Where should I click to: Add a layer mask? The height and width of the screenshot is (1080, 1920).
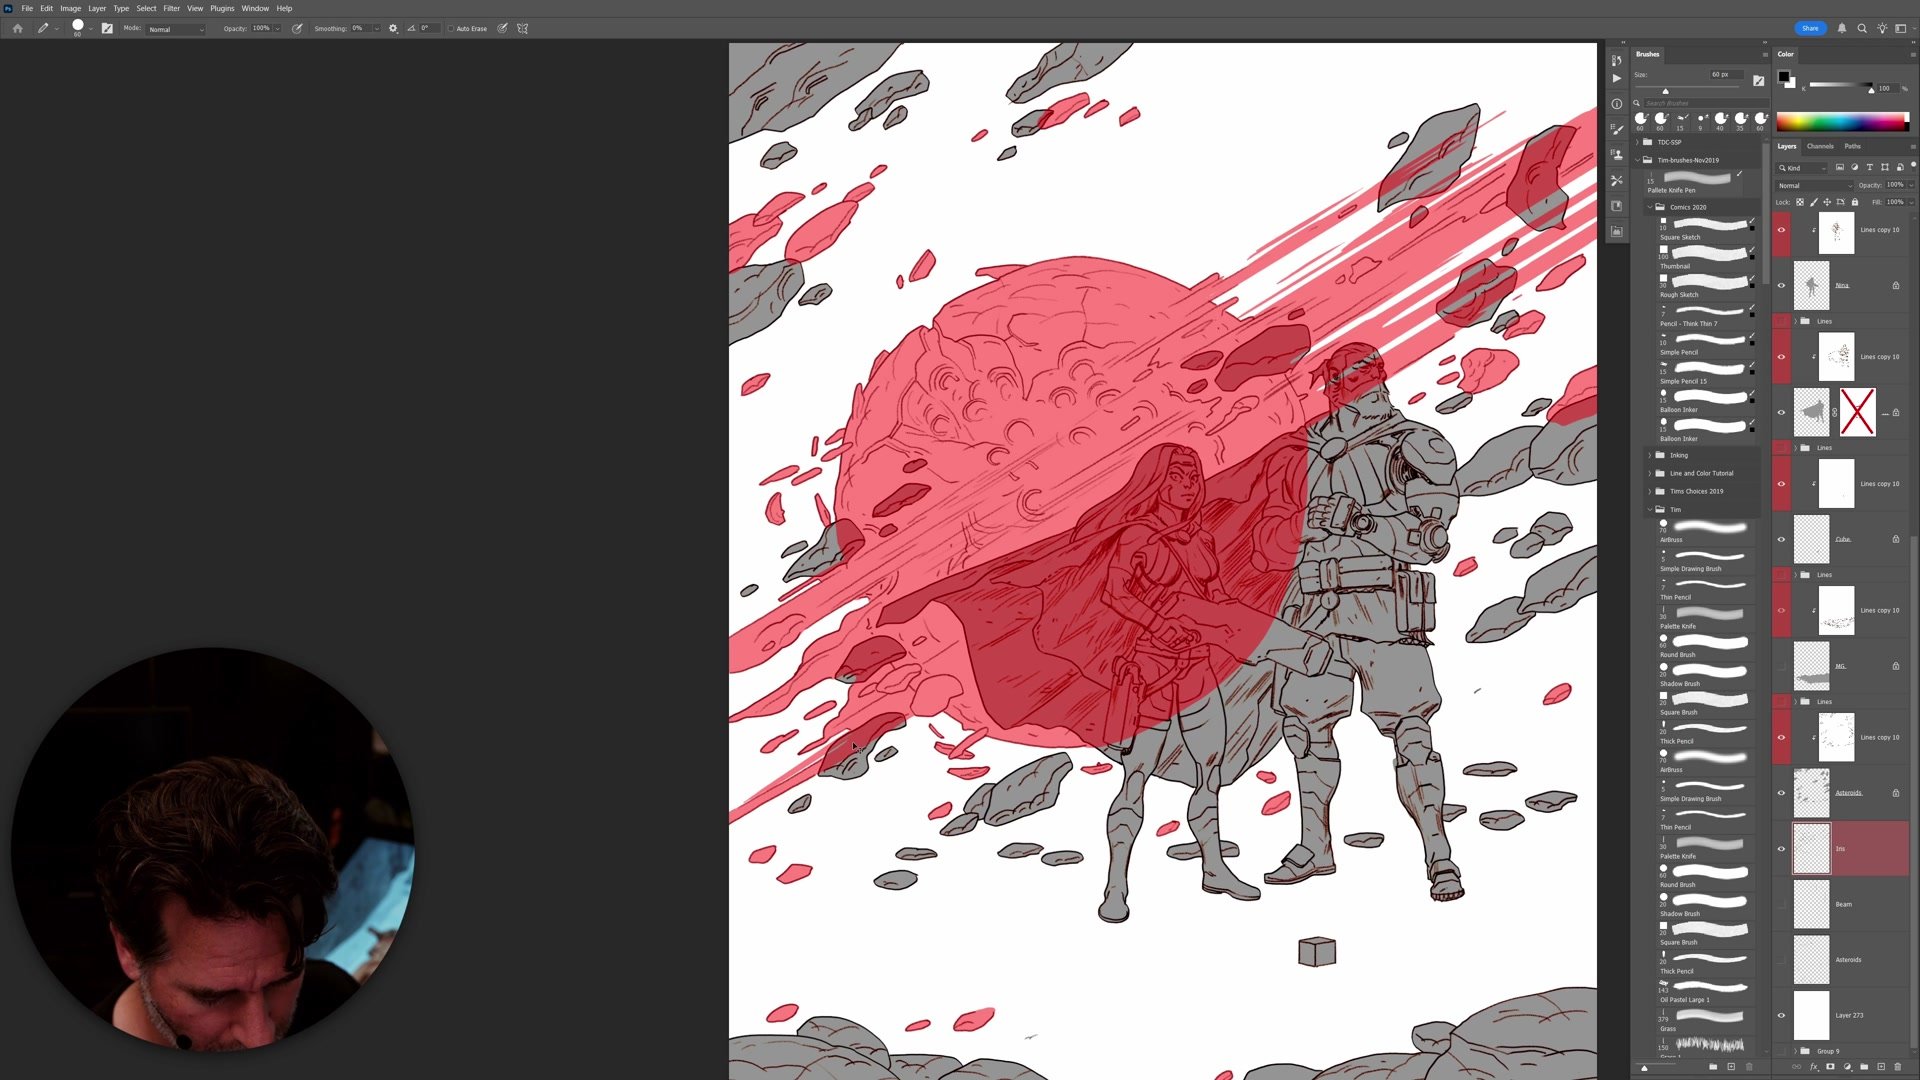tap(1831, 1067)
